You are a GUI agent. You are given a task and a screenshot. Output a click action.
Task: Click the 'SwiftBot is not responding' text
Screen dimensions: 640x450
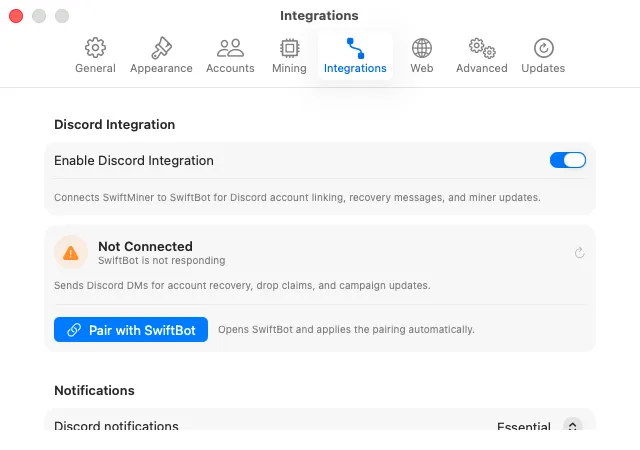pyautogui.click(x=162, y=261)
